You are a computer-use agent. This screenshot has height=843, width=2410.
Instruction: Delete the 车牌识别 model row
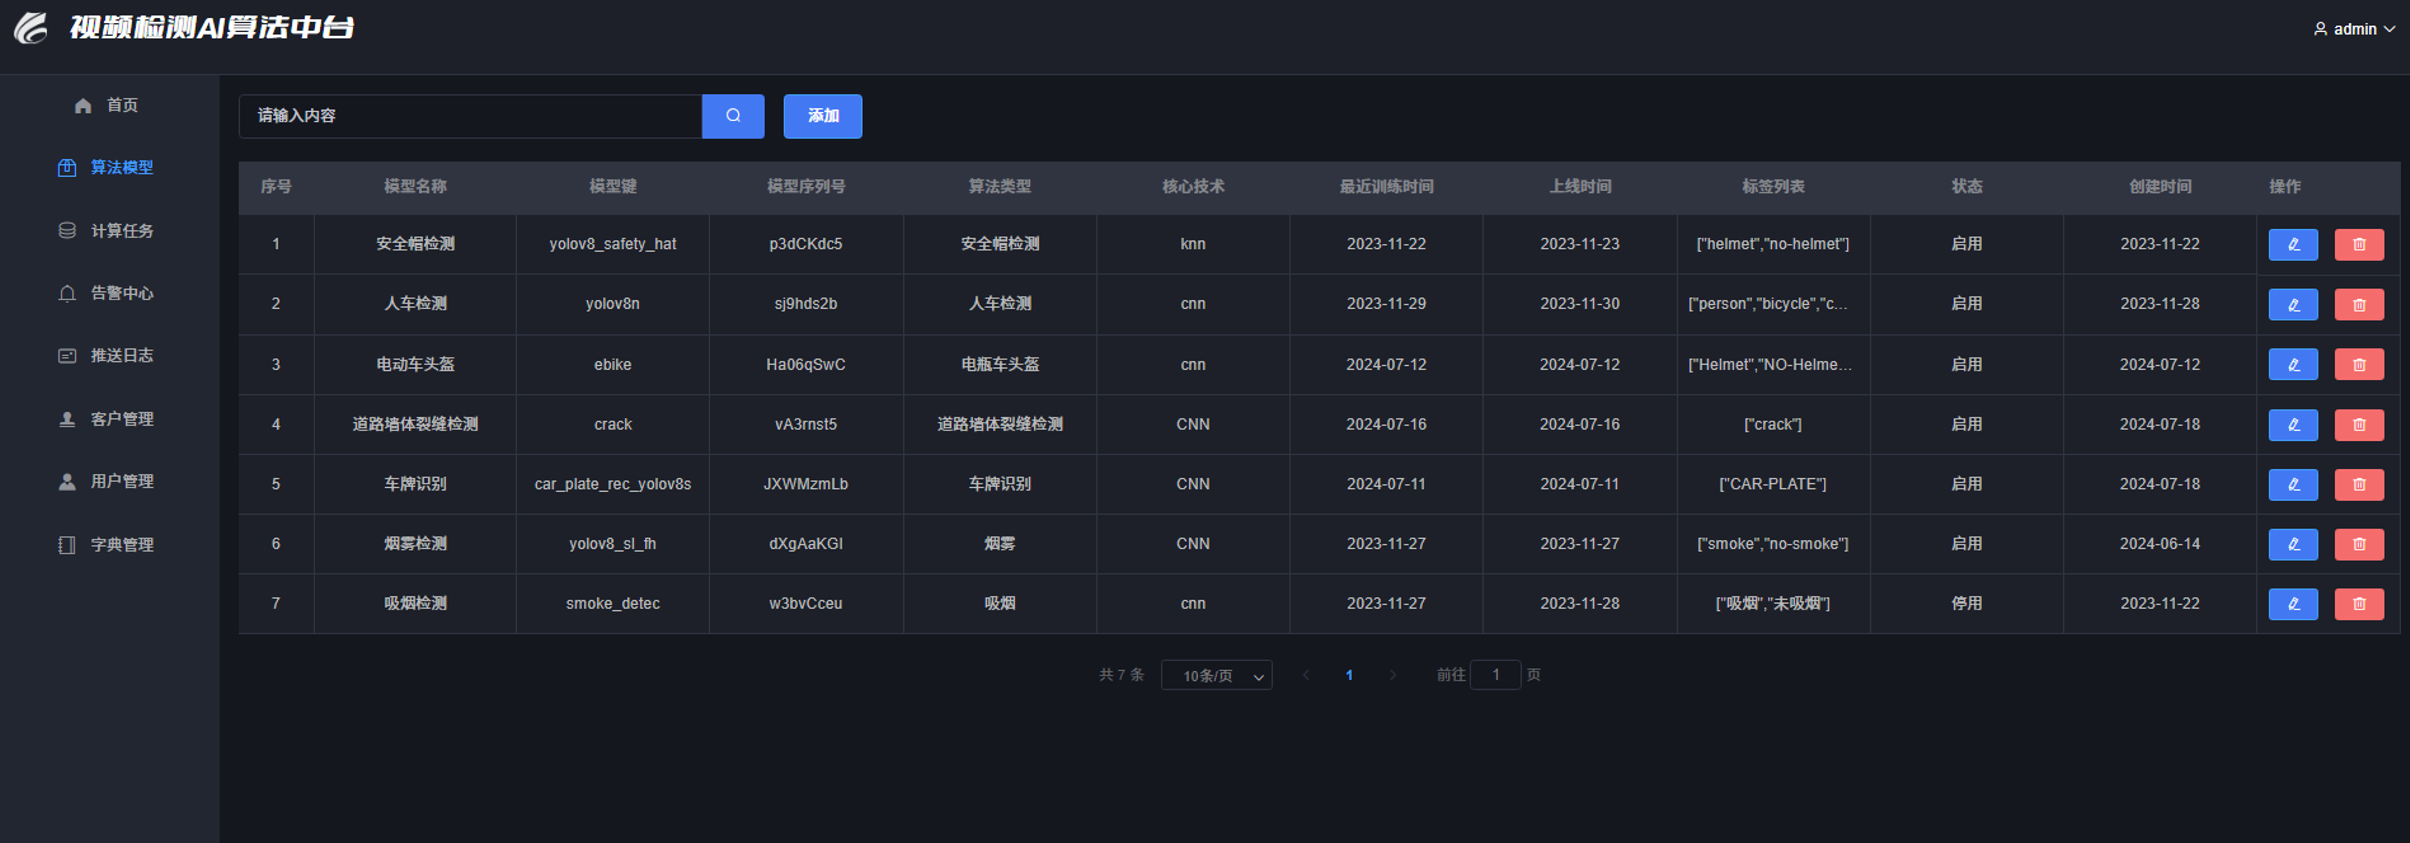[x=2359, y=485]
